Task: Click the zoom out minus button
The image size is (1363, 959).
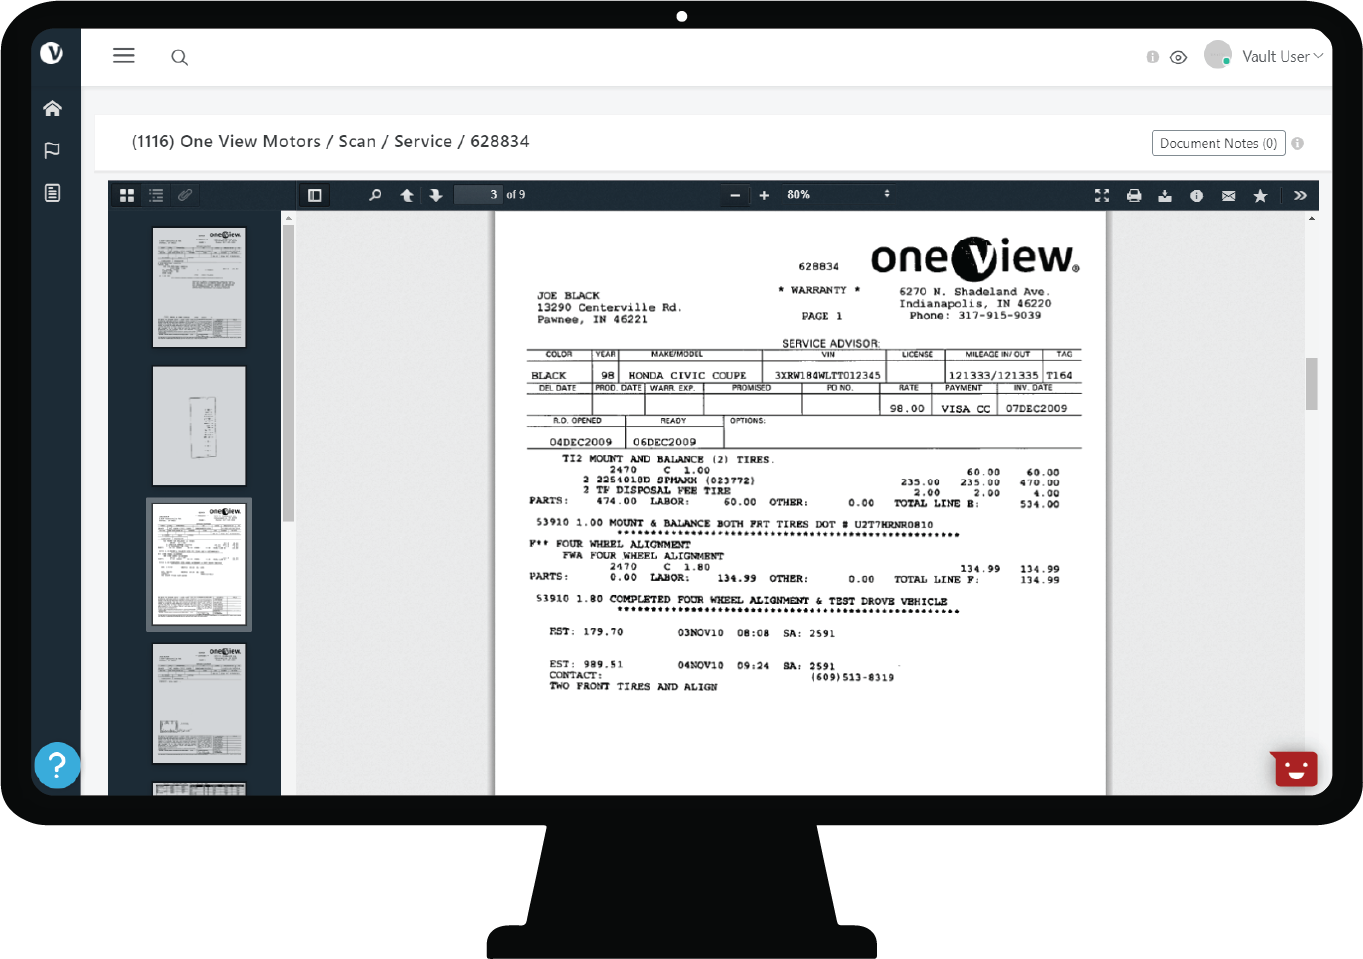Action: click(x=735, y=195)
